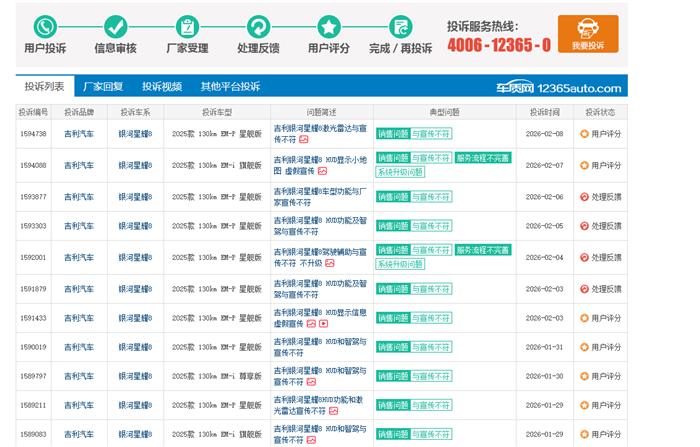Select the 投诉列表 tab
This screenshot has width=700, height=447.
[44, 87]
